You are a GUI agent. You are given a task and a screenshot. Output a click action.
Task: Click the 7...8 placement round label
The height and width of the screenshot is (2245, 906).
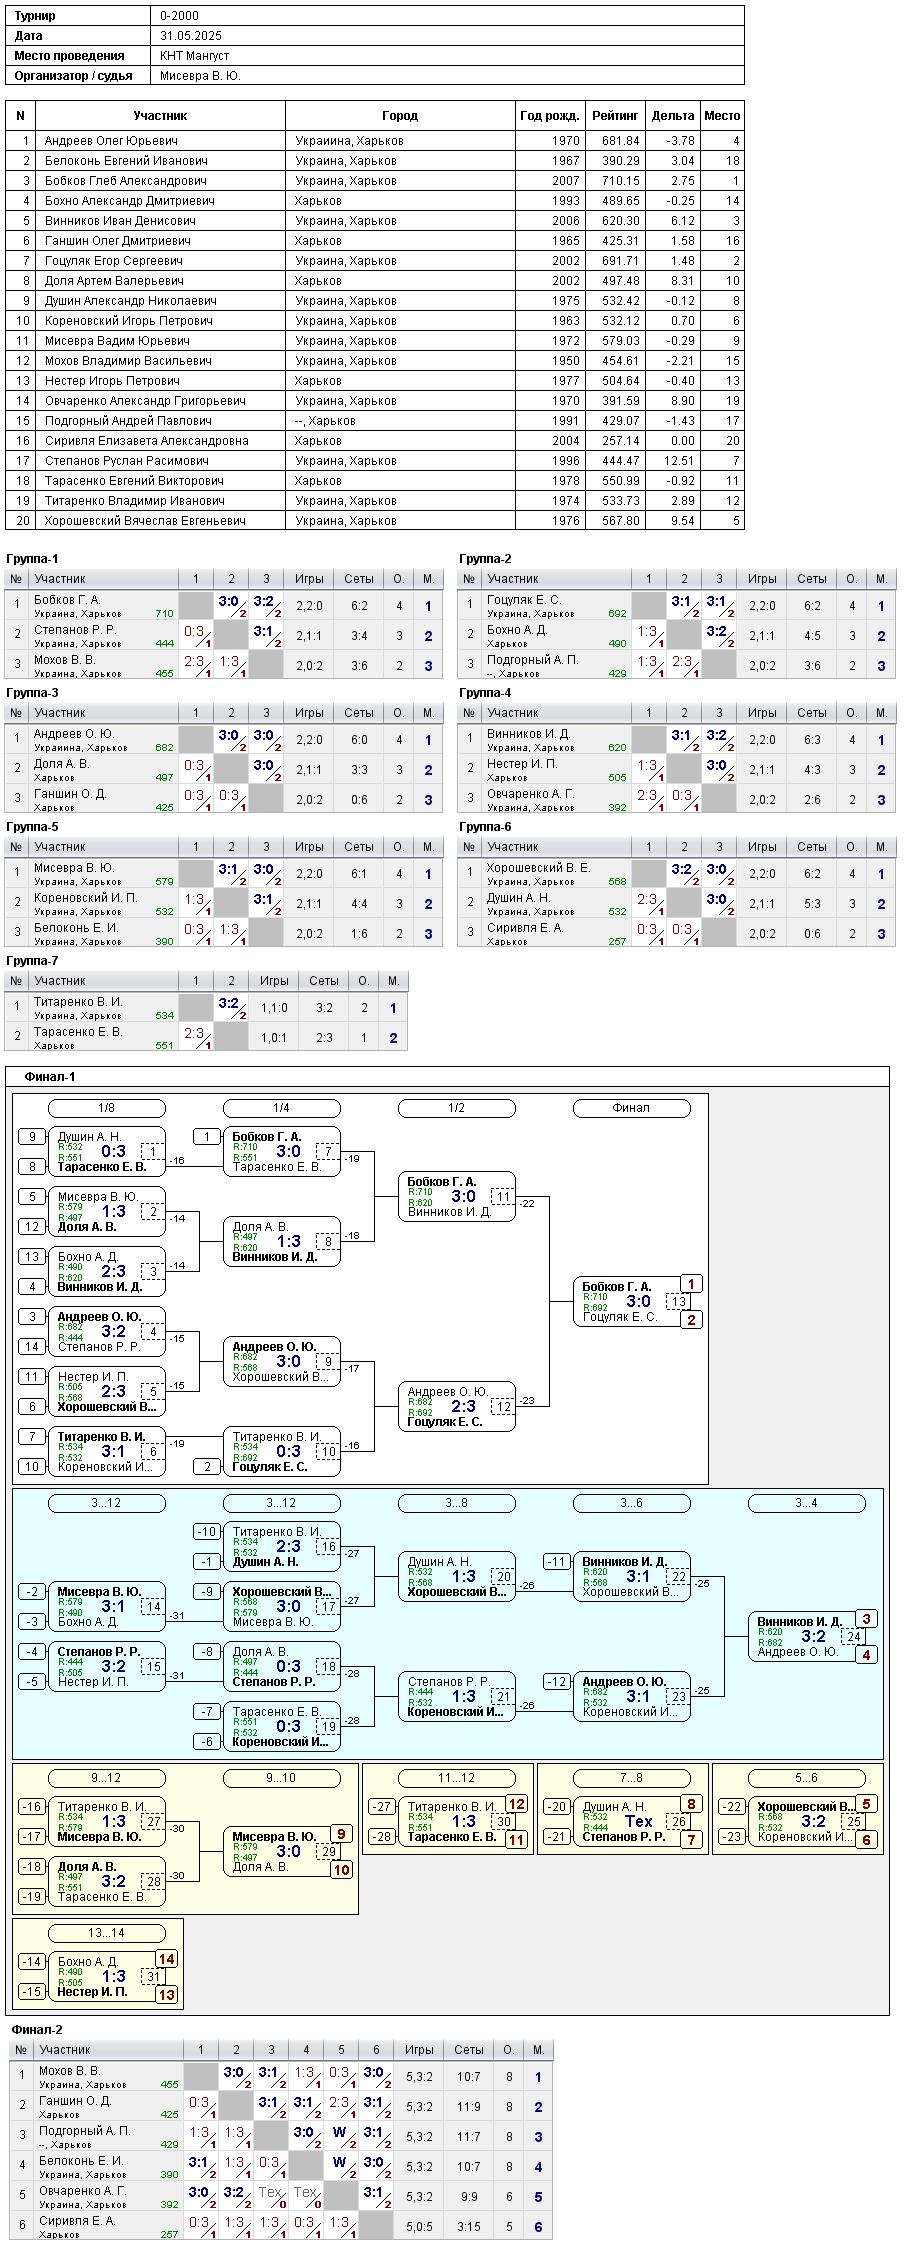632,1778
